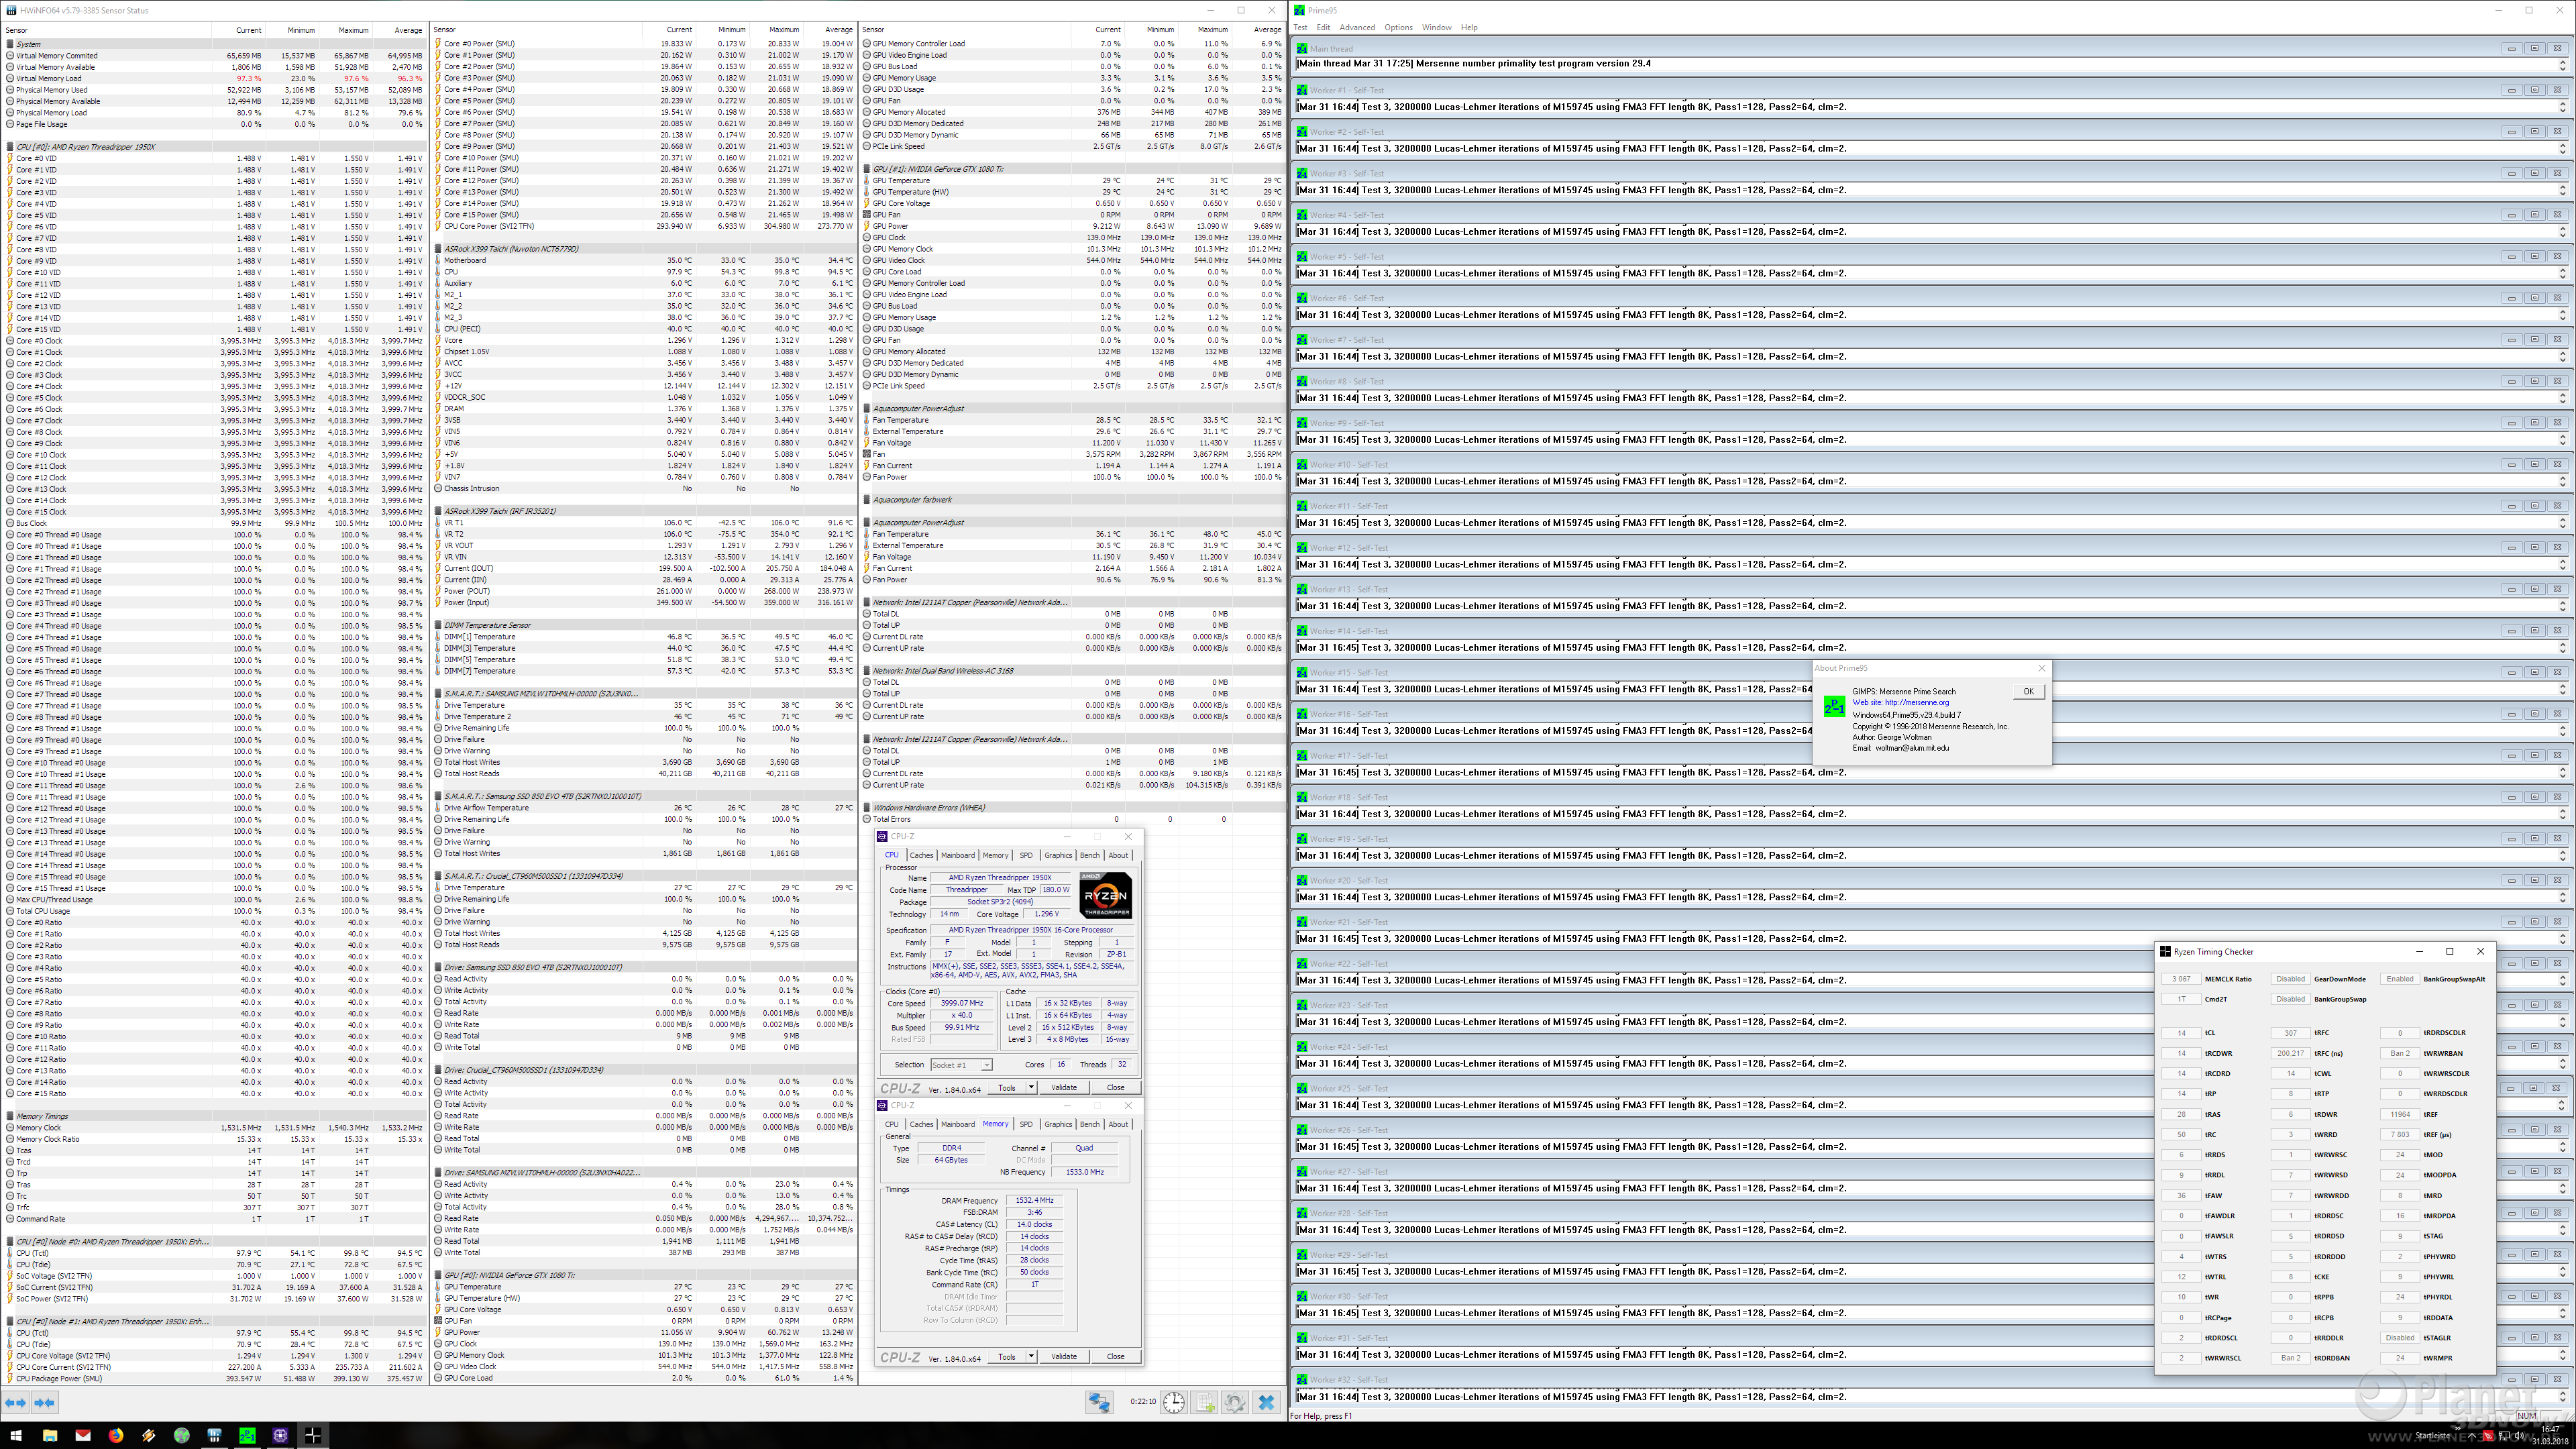The image size is (2576, 1449).
Task: Collapse Memory Timings group in HWiNFO
Action: point(10,1116)
